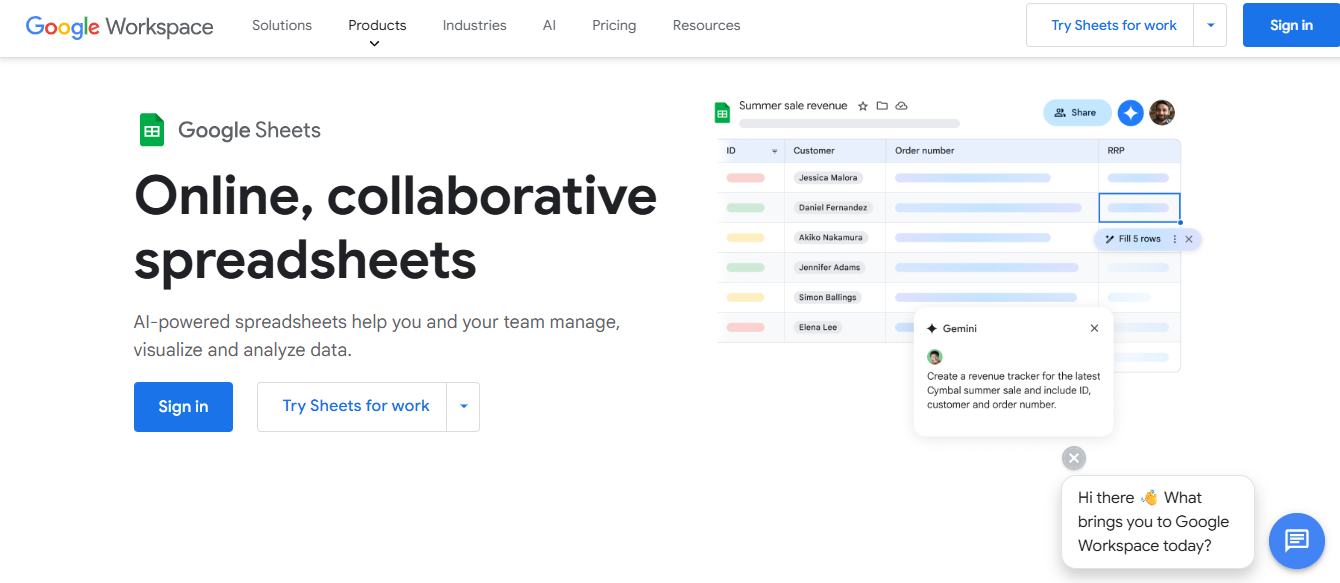Close the Gemini prompt card
This screenshot has width=1340, height=583.
click(1094, 328)
